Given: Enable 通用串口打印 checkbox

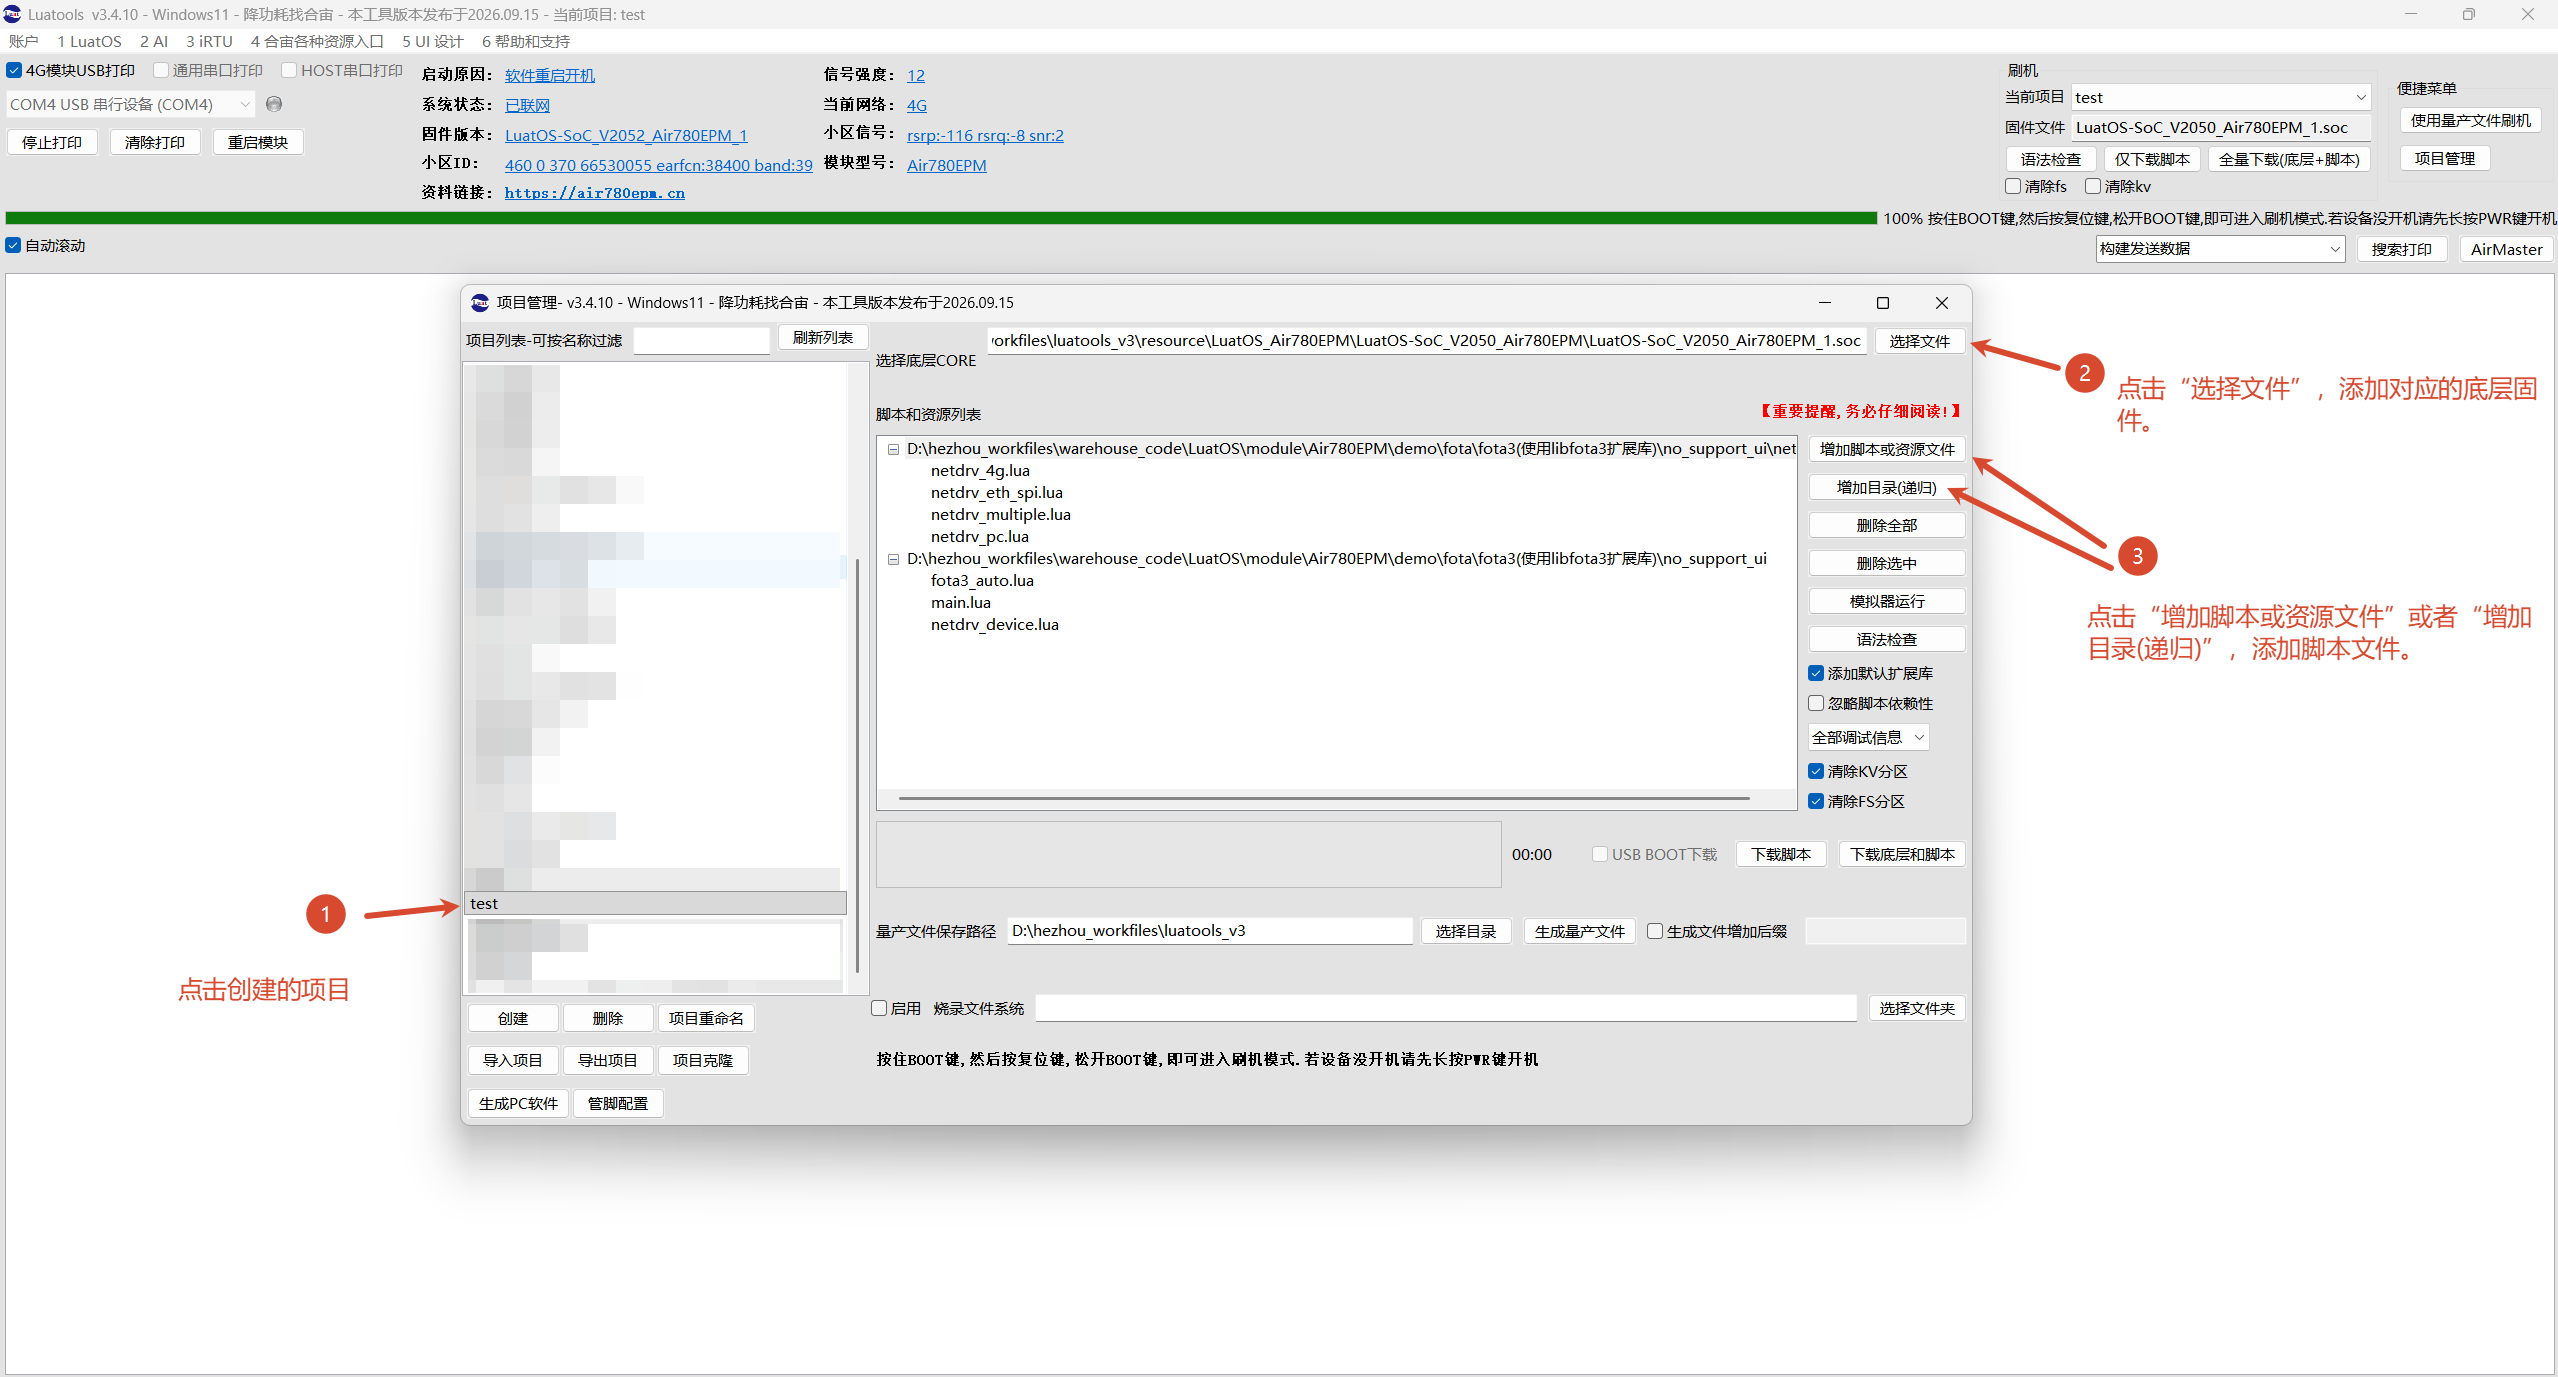Looking at the screenshot, I should pyautogui.click(x=160, y=70).
